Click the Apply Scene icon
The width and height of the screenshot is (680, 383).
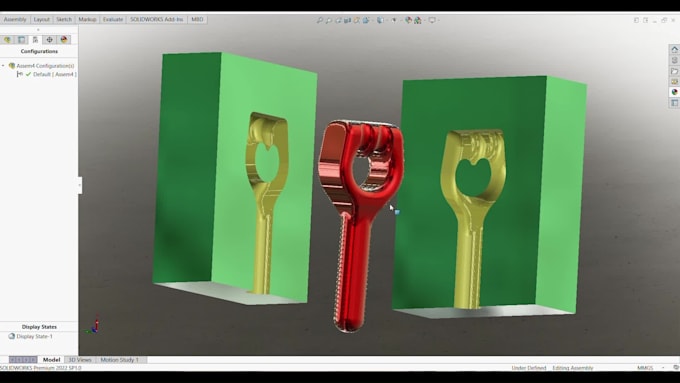(418, 20)
